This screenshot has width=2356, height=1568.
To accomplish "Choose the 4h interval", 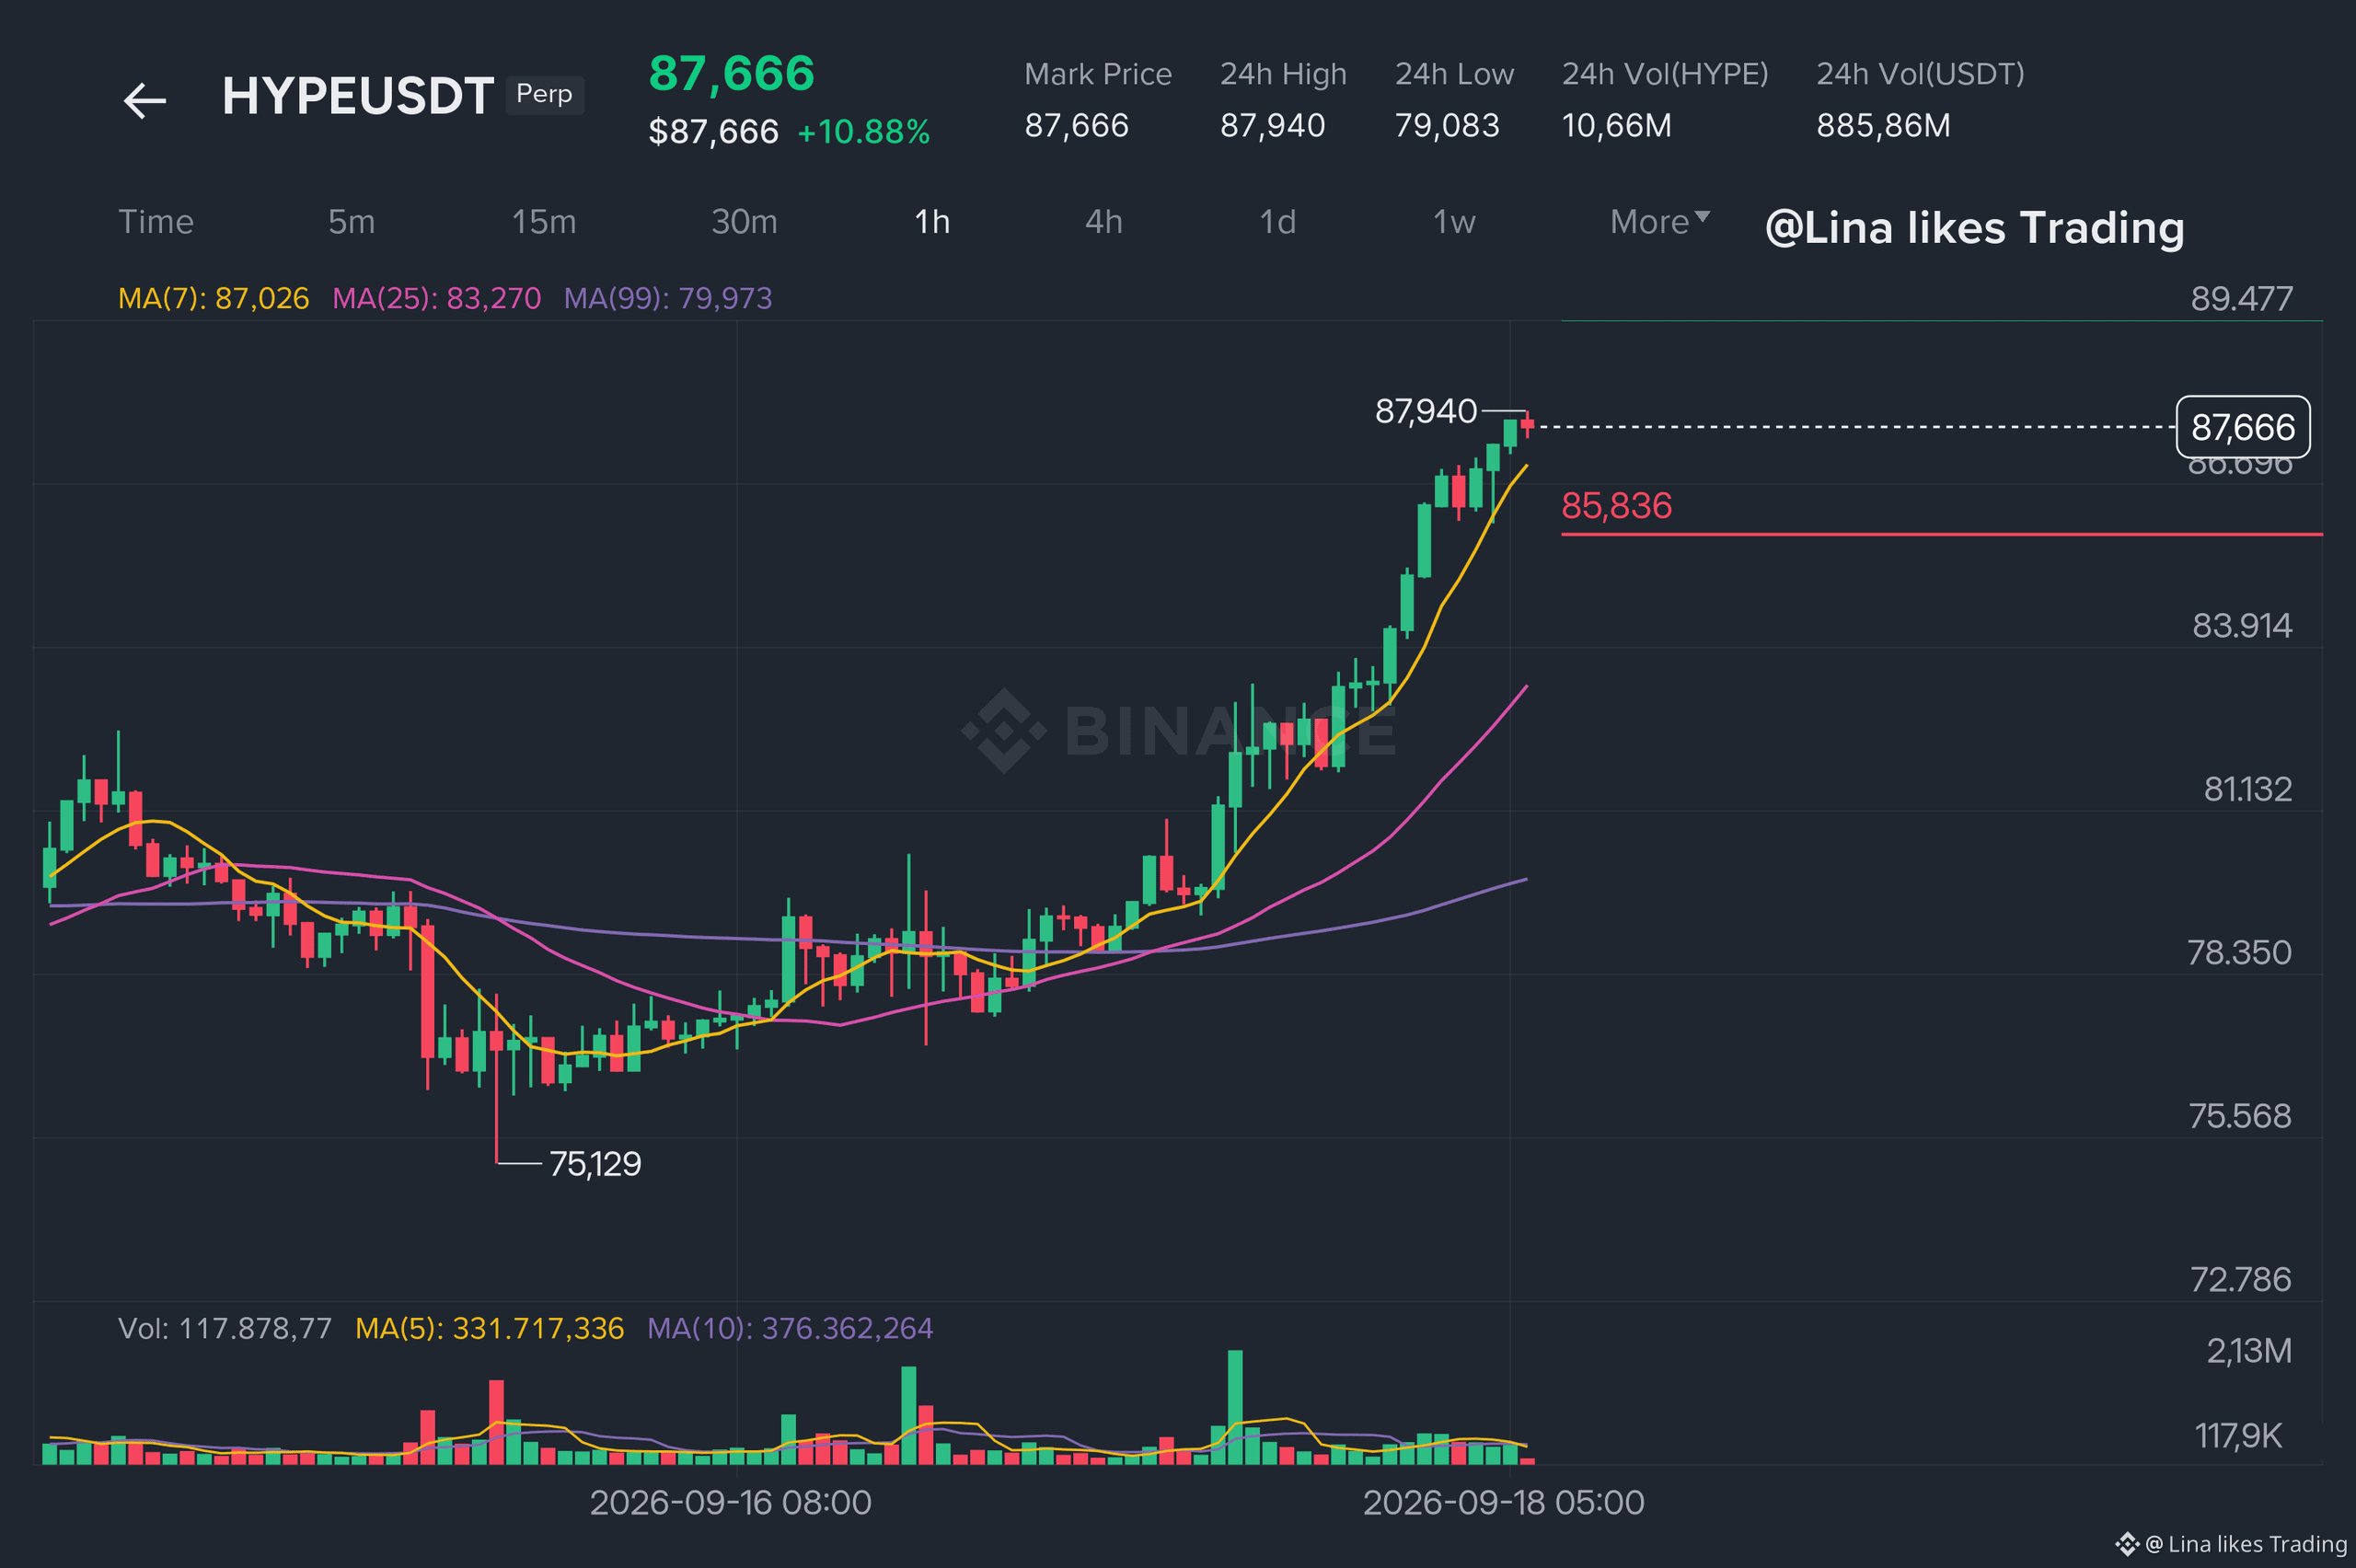I will (1104, 222).
